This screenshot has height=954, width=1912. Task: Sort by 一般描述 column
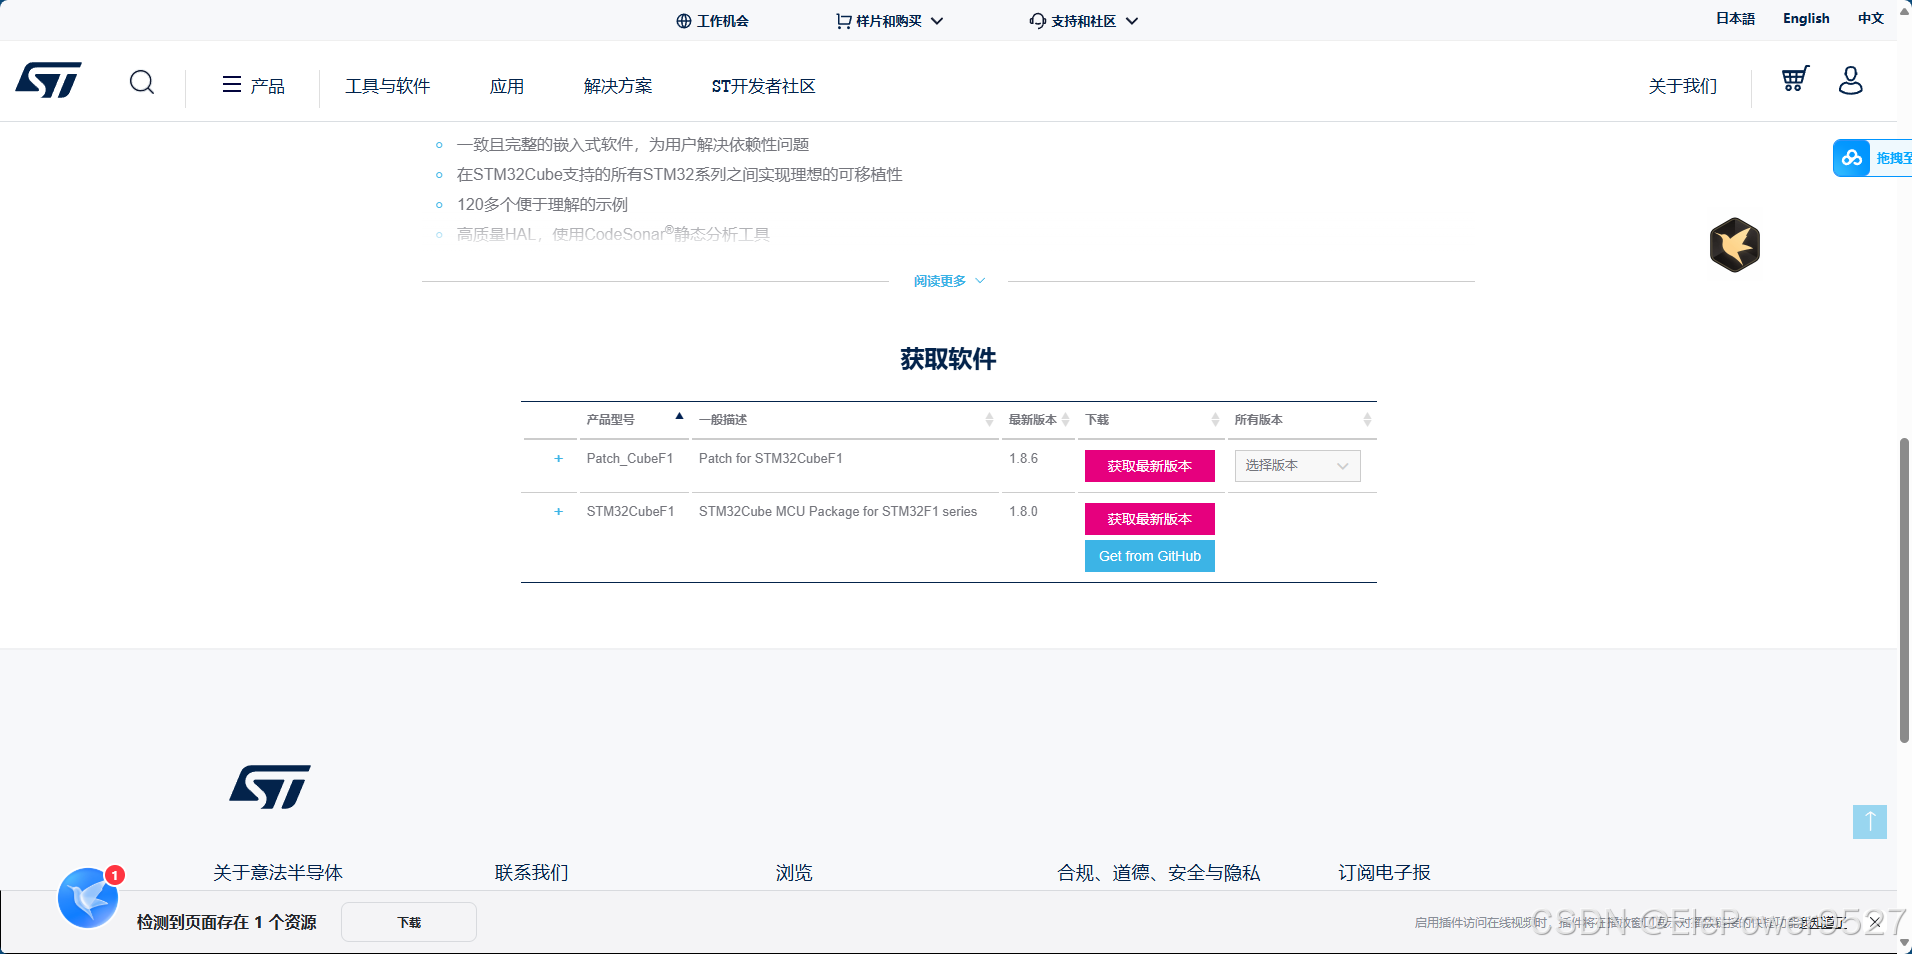click(x=845, y=420)
